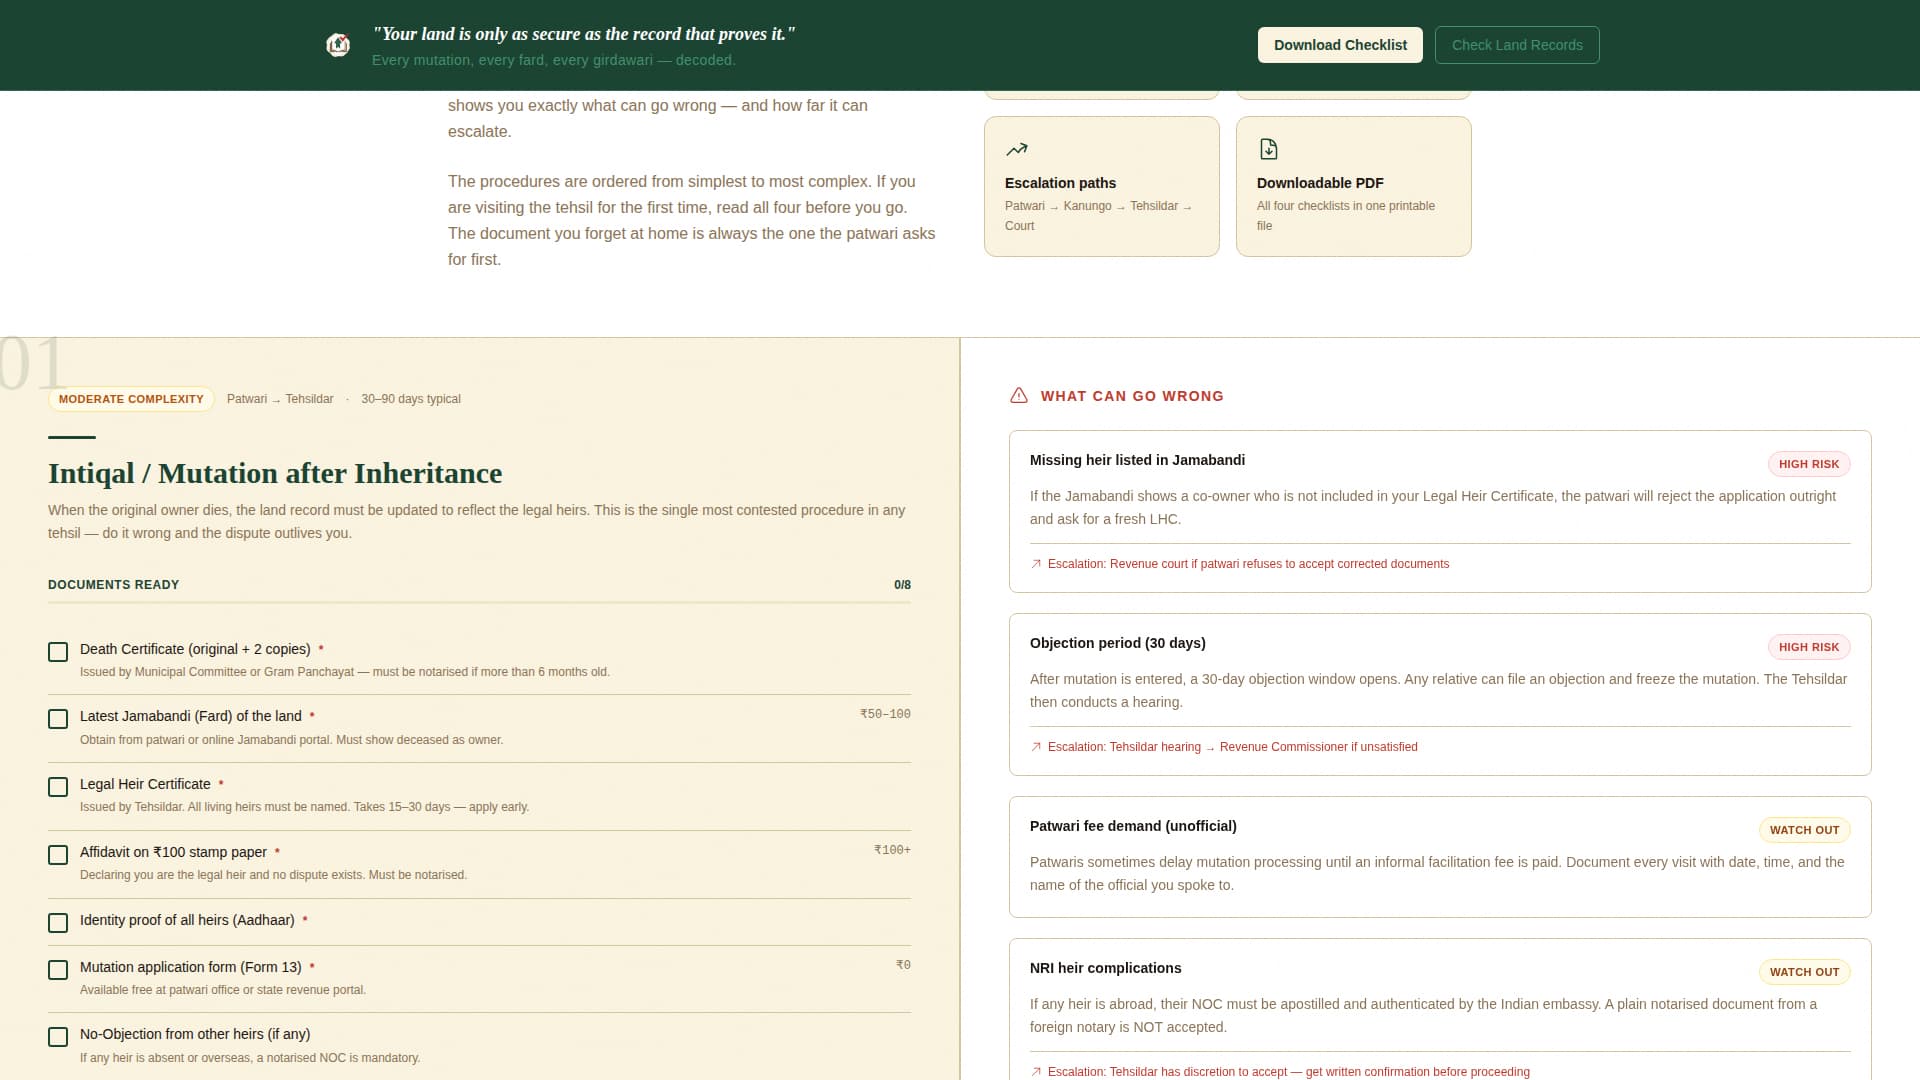Click the ₹0 cost for Form 13
The width and height of the screenshot is (1920, 1080).
coord(903,965)
